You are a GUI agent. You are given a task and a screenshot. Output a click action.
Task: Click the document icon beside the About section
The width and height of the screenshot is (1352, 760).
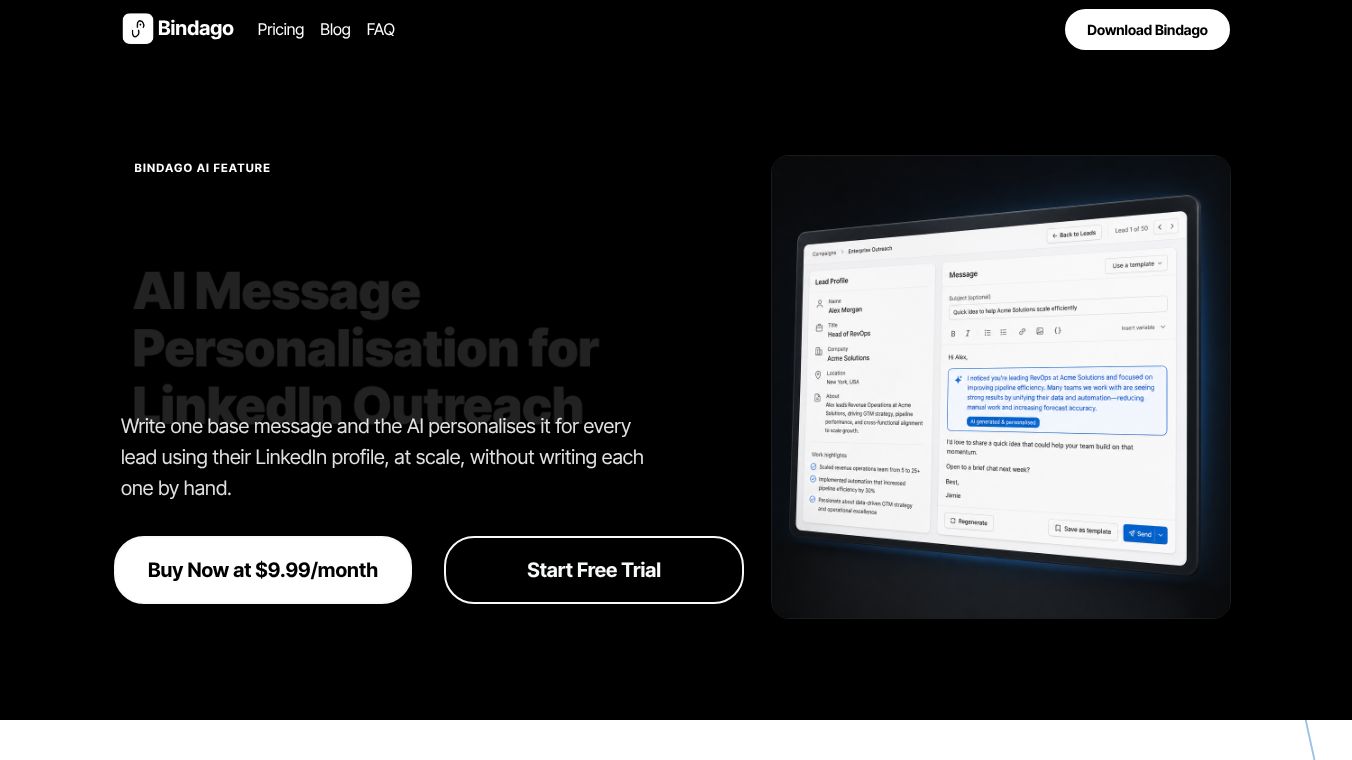818,398
